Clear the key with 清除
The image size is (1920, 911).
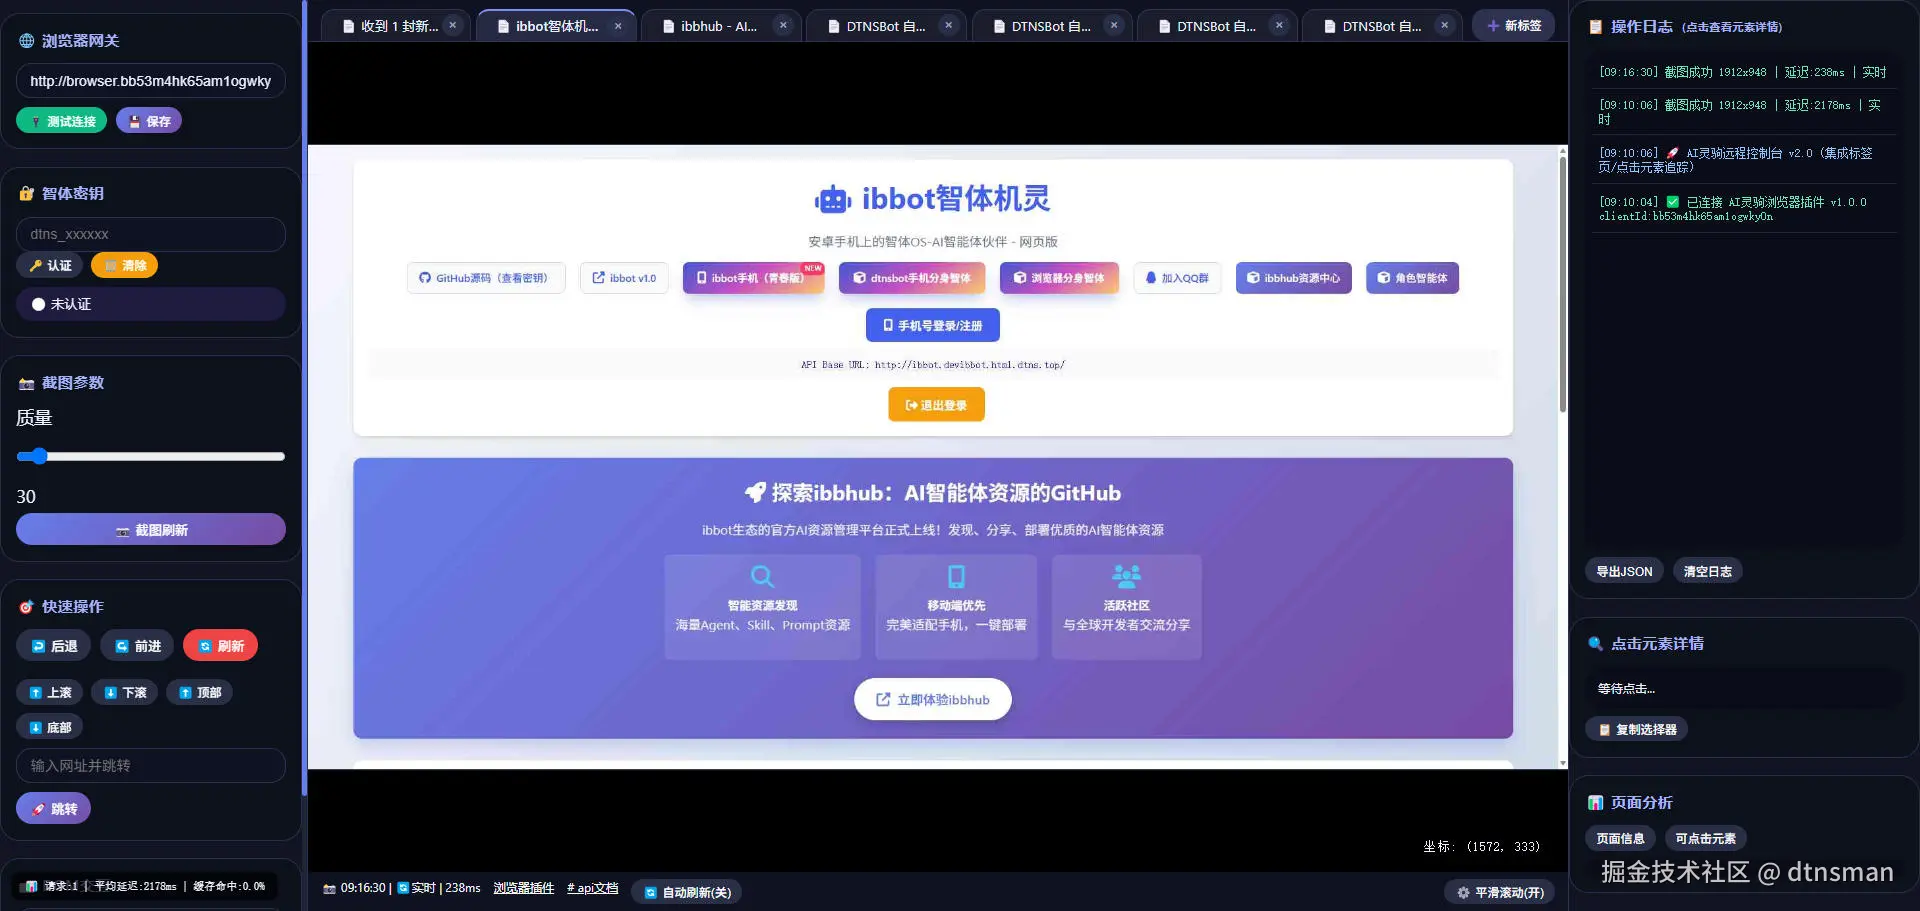tap(125, 265)
